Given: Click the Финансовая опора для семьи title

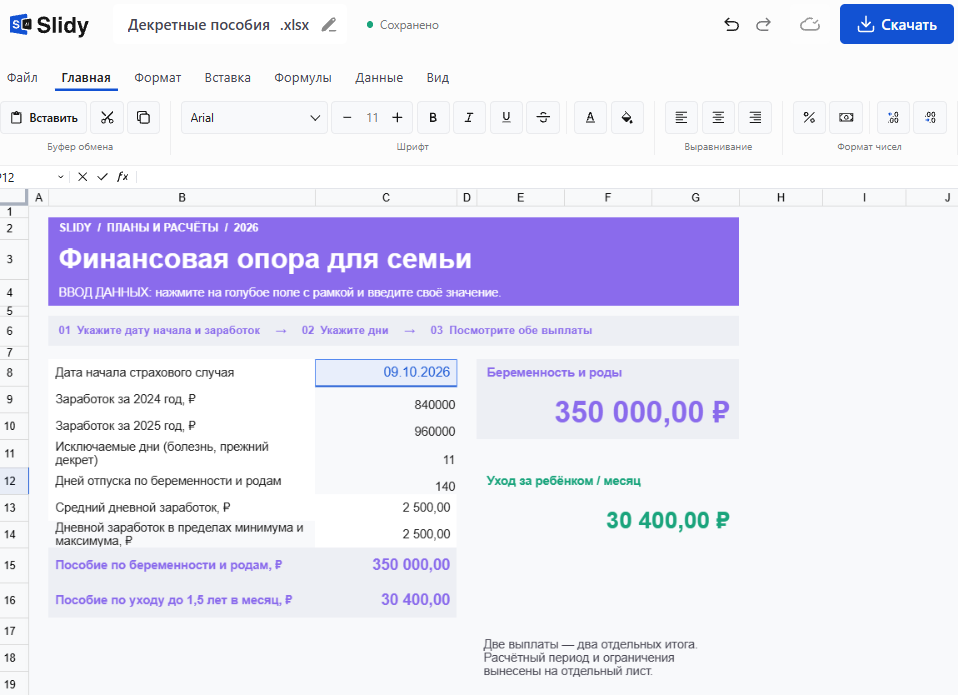Looking at the screenshot, I should click(x=265, y=259).
